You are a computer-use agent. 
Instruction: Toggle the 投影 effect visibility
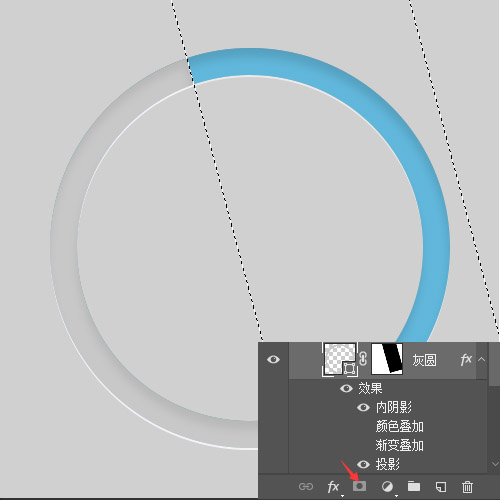363,464
